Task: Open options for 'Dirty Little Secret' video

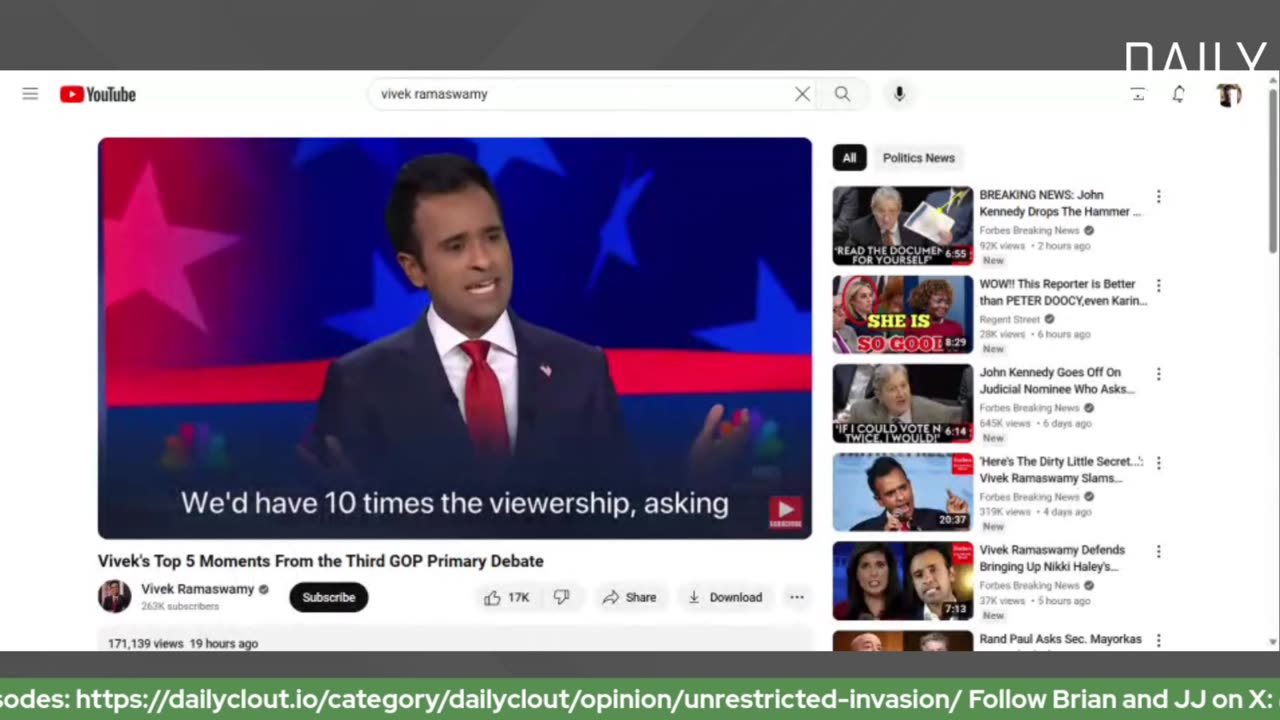Action: pos(1159,463)
